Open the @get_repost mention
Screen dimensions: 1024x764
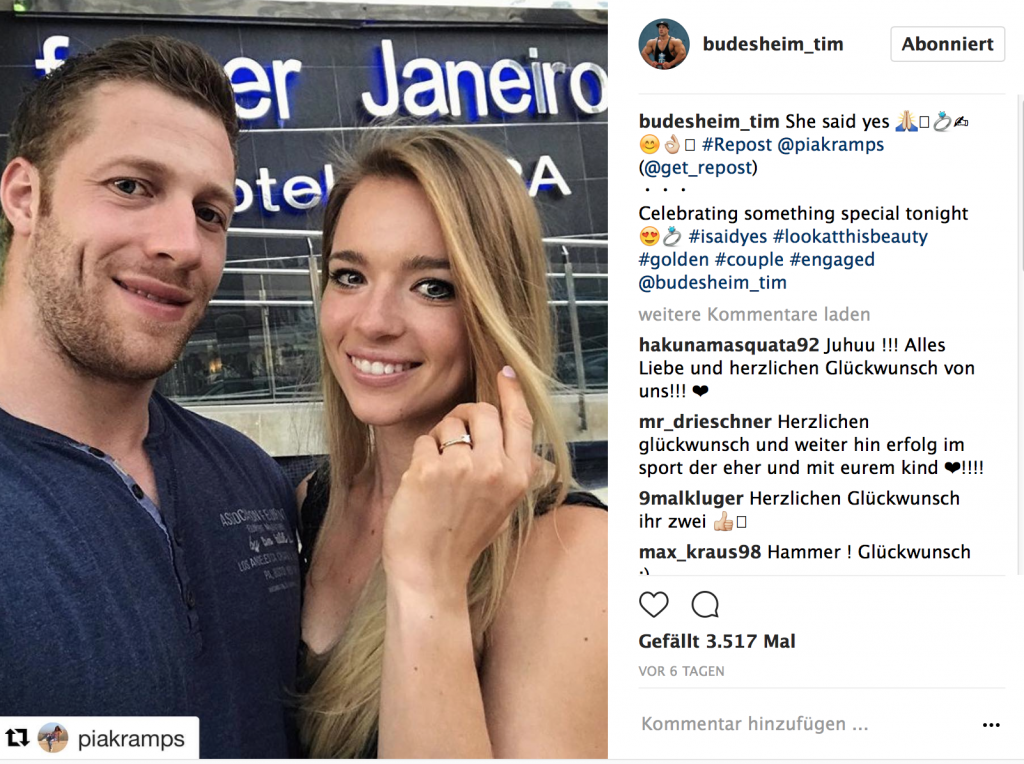(697, 168)
